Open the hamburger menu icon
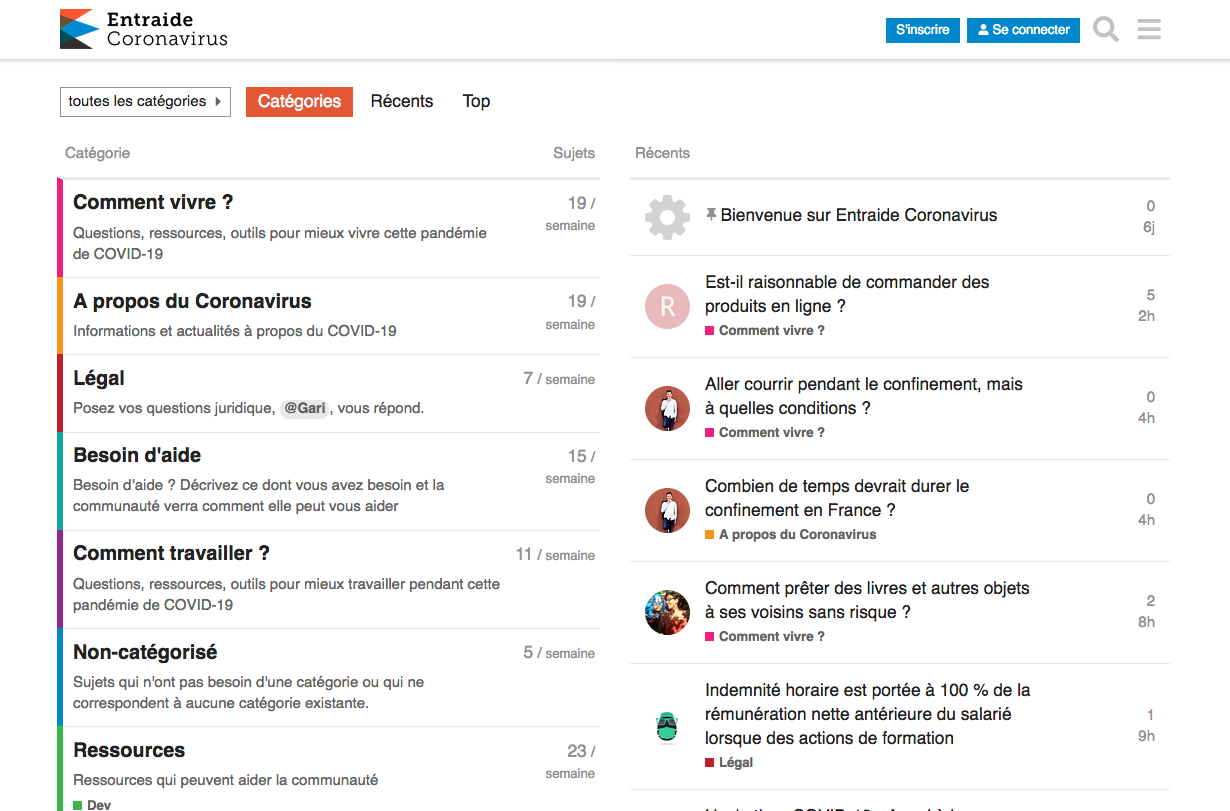Screen dimensions: 1230x811 [x=1149, y=29]
